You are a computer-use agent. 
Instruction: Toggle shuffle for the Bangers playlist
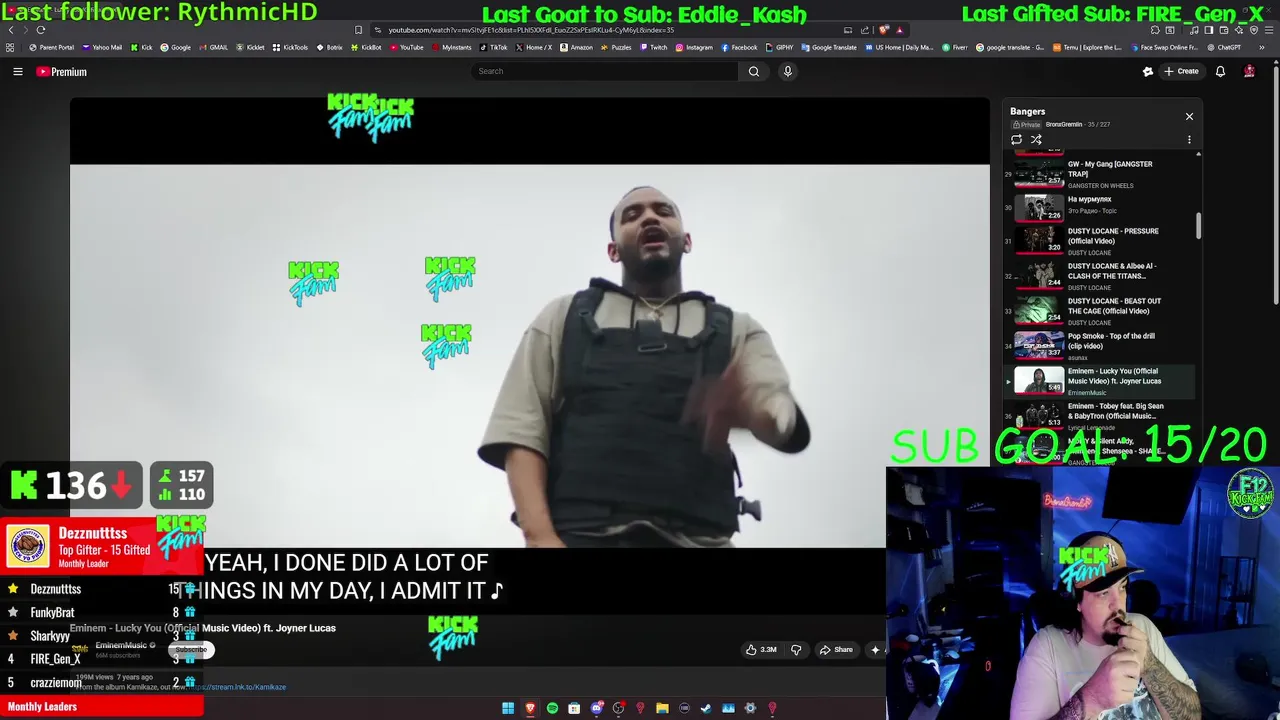pyautogui.click(x=1036, y=140)
